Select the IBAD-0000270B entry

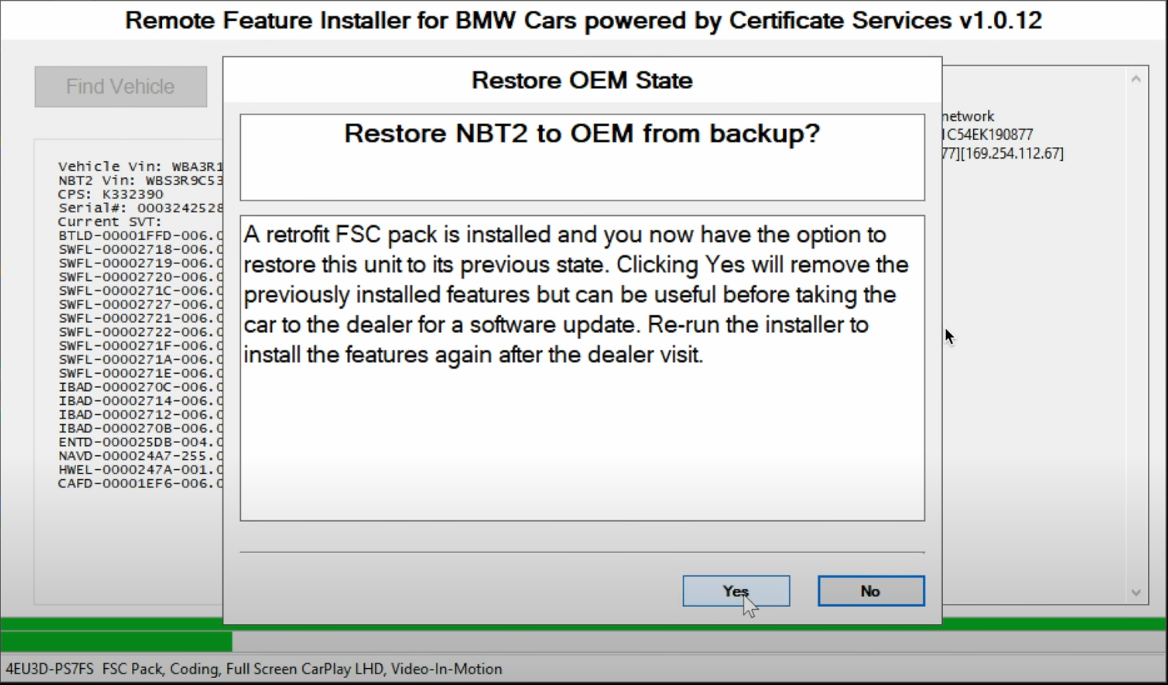141,429
